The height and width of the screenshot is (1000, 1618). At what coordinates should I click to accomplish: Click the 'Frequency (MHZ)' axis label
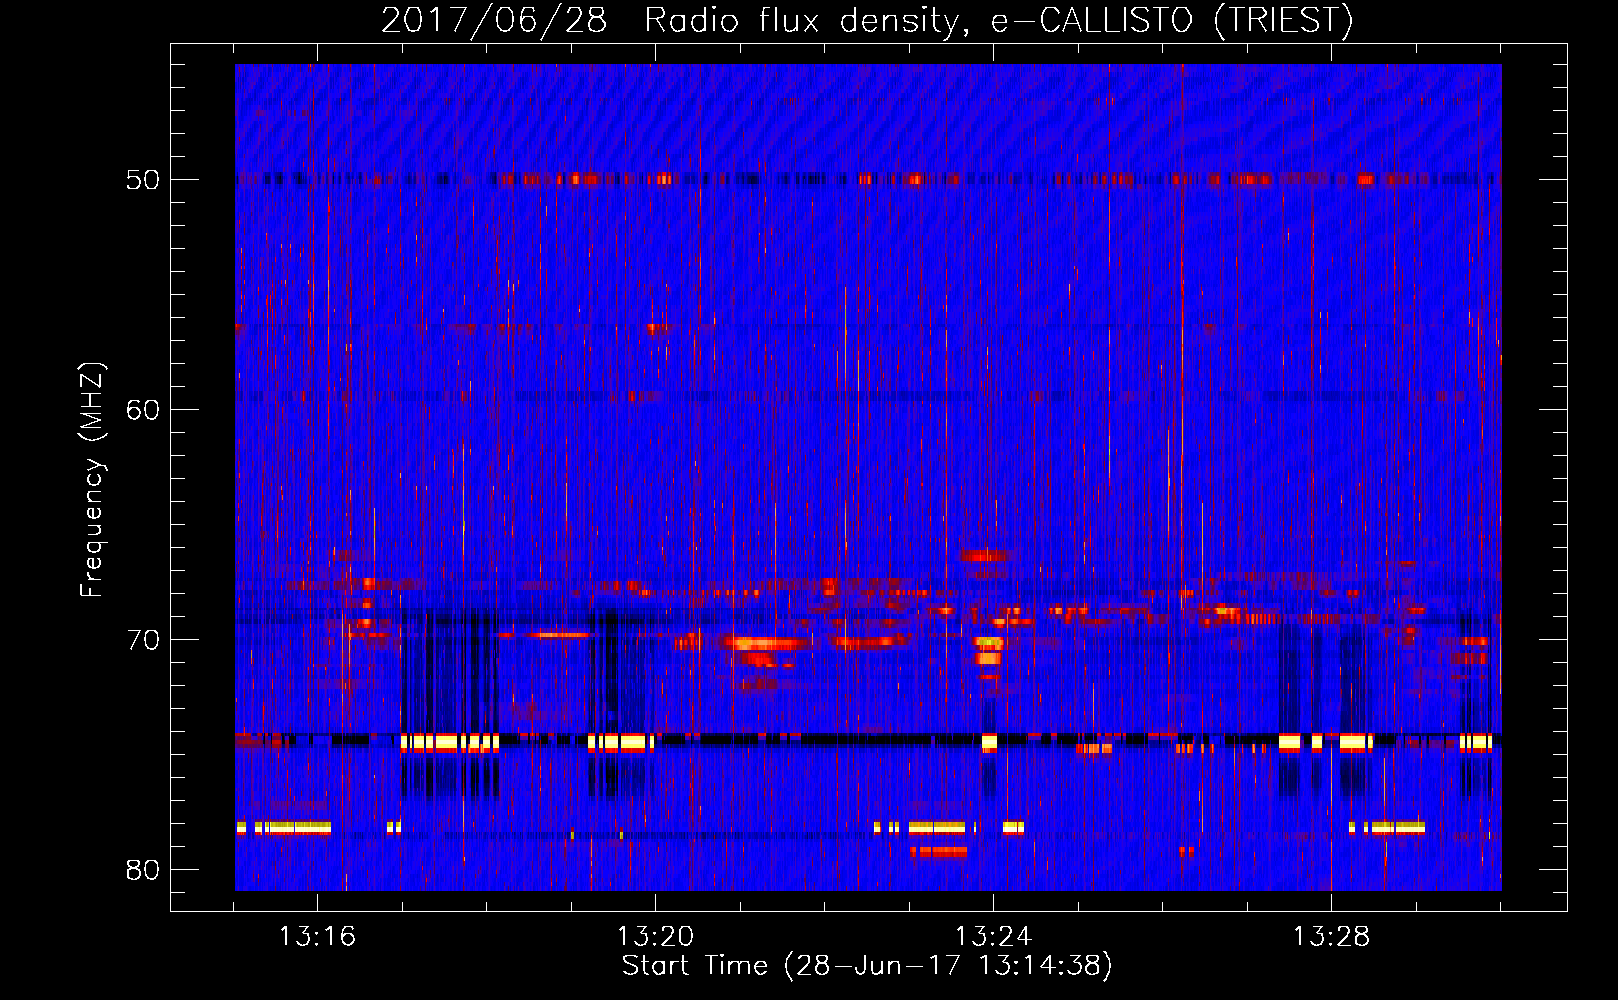(x=92, y=480)
